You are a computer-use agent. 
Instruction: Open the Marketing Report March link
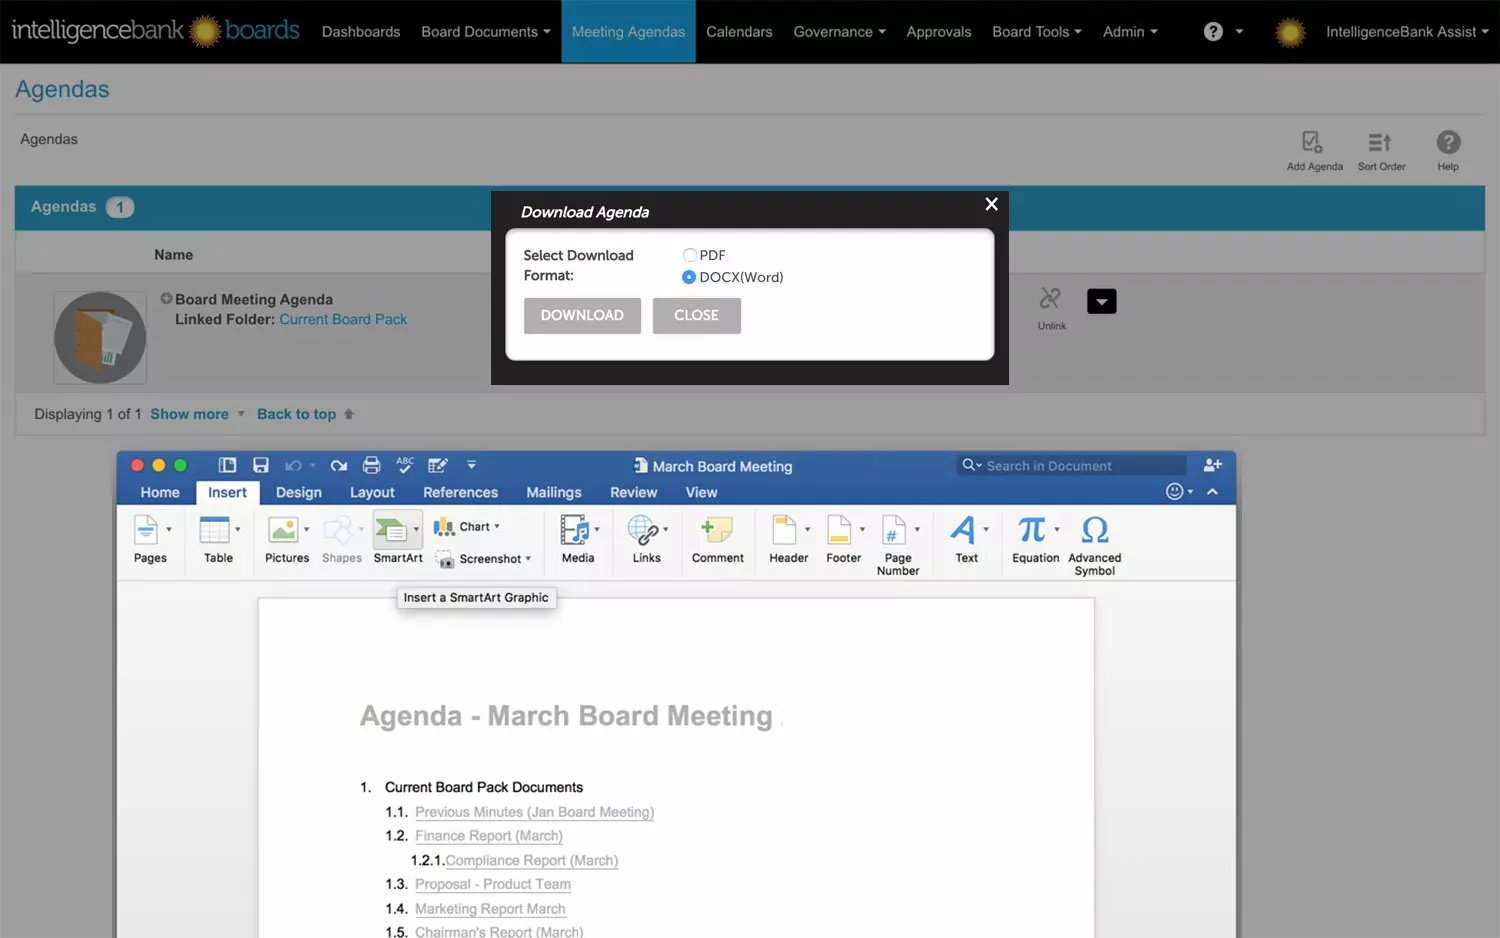tap(490, 909)
